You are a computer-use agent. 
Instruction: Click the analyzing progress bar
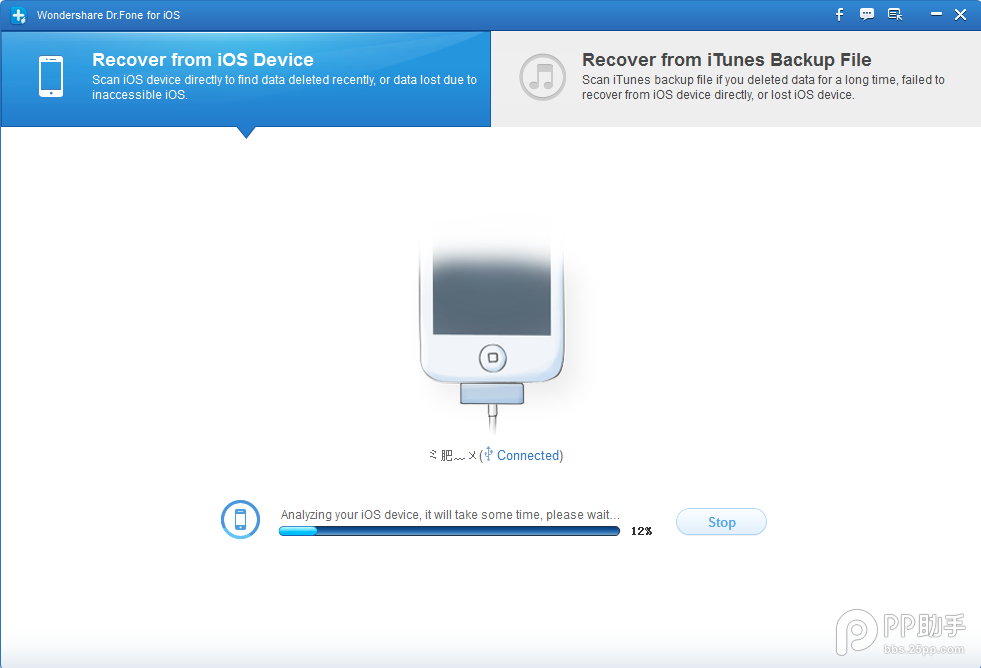449,531
